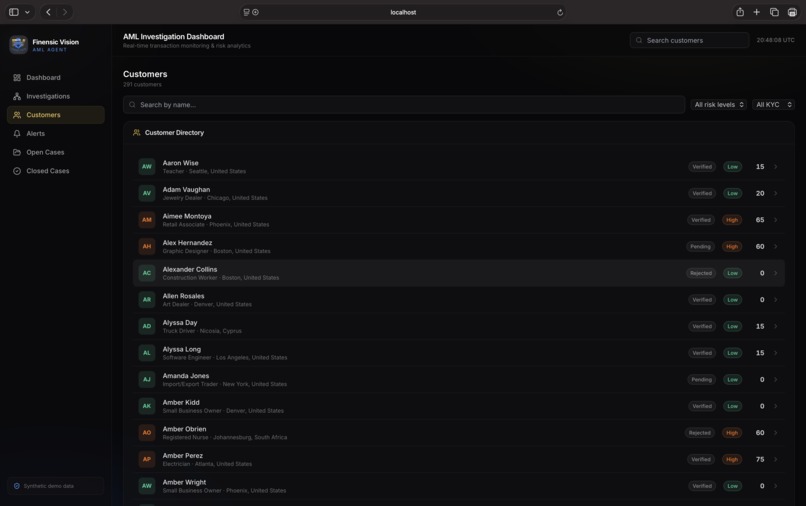Click Aimee Montoya High risk badge

[x=732, y=220]
